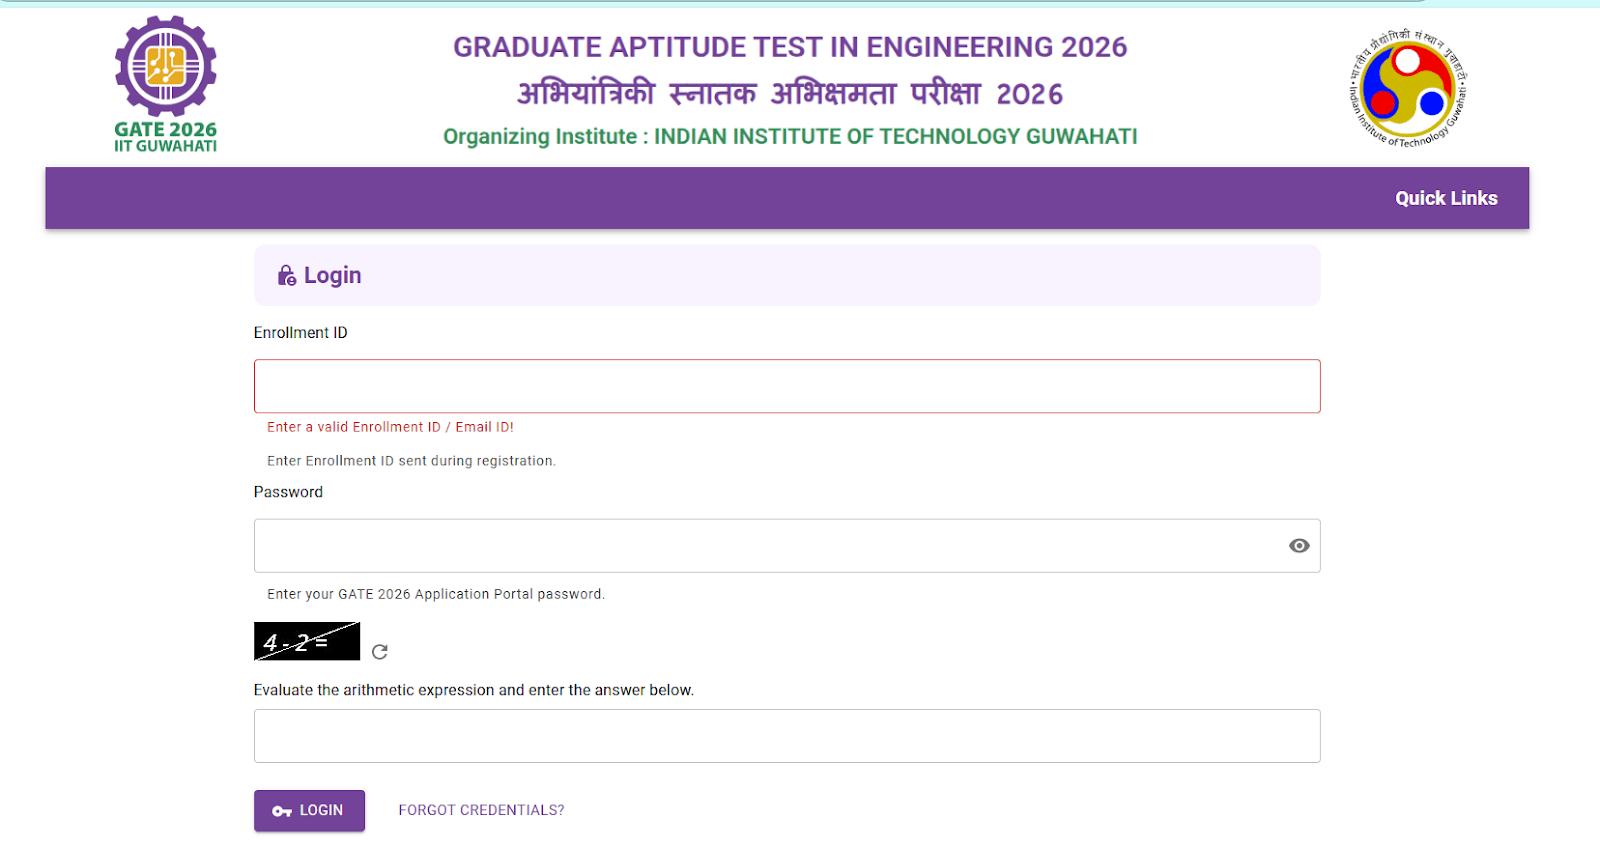The image size is (1600, 847).
Task: Refresh the arithmetic captcha image
Action: [380, 652]
